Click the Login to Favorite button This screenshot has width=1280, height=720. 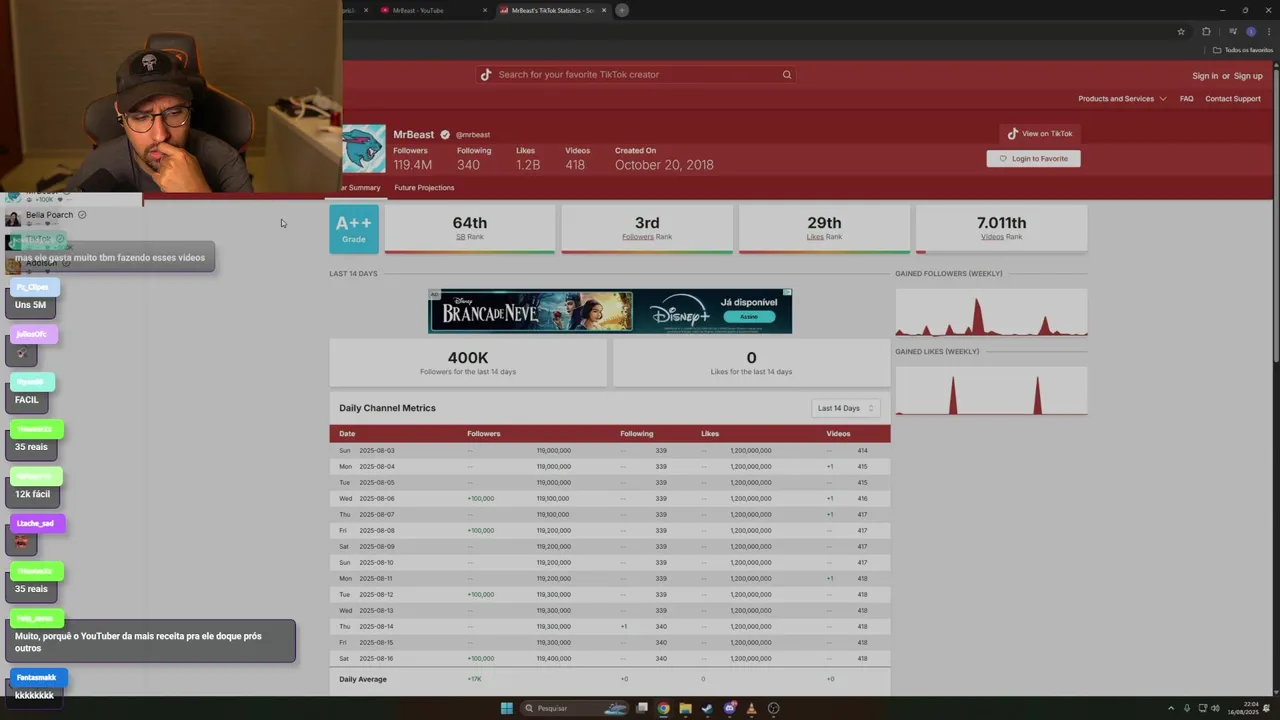(x=1033, y=158)
